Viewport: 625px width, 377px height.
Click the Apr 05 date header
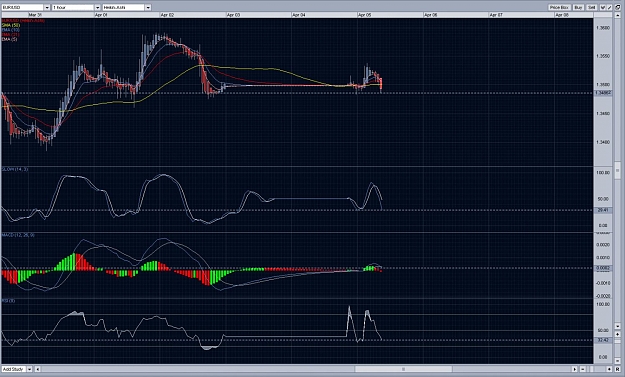[364, 15]
